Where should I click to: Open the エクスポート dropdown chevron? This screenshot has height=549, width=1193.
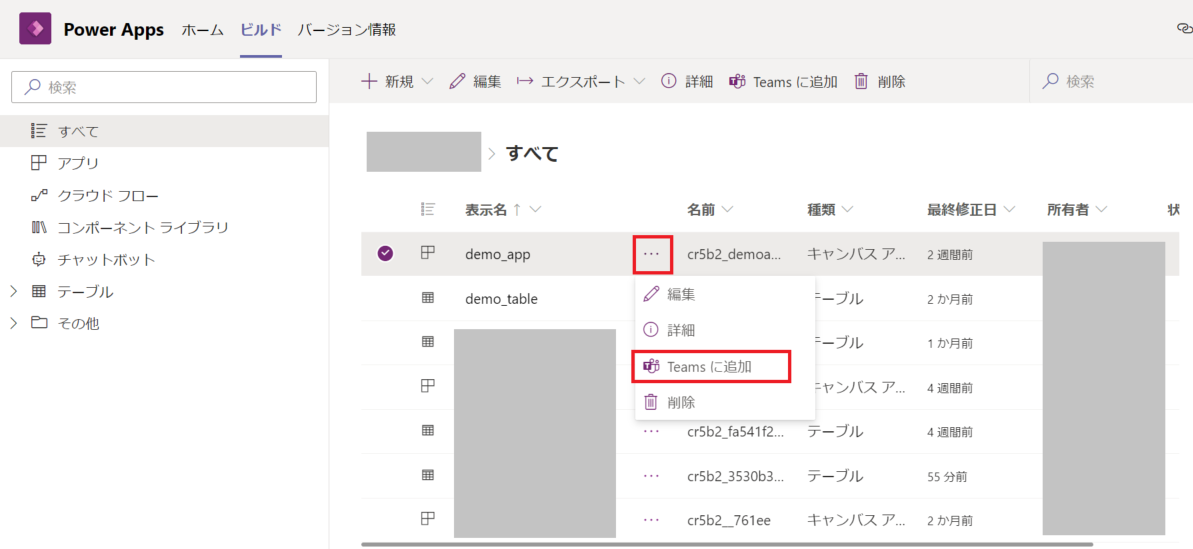(638, 81)
